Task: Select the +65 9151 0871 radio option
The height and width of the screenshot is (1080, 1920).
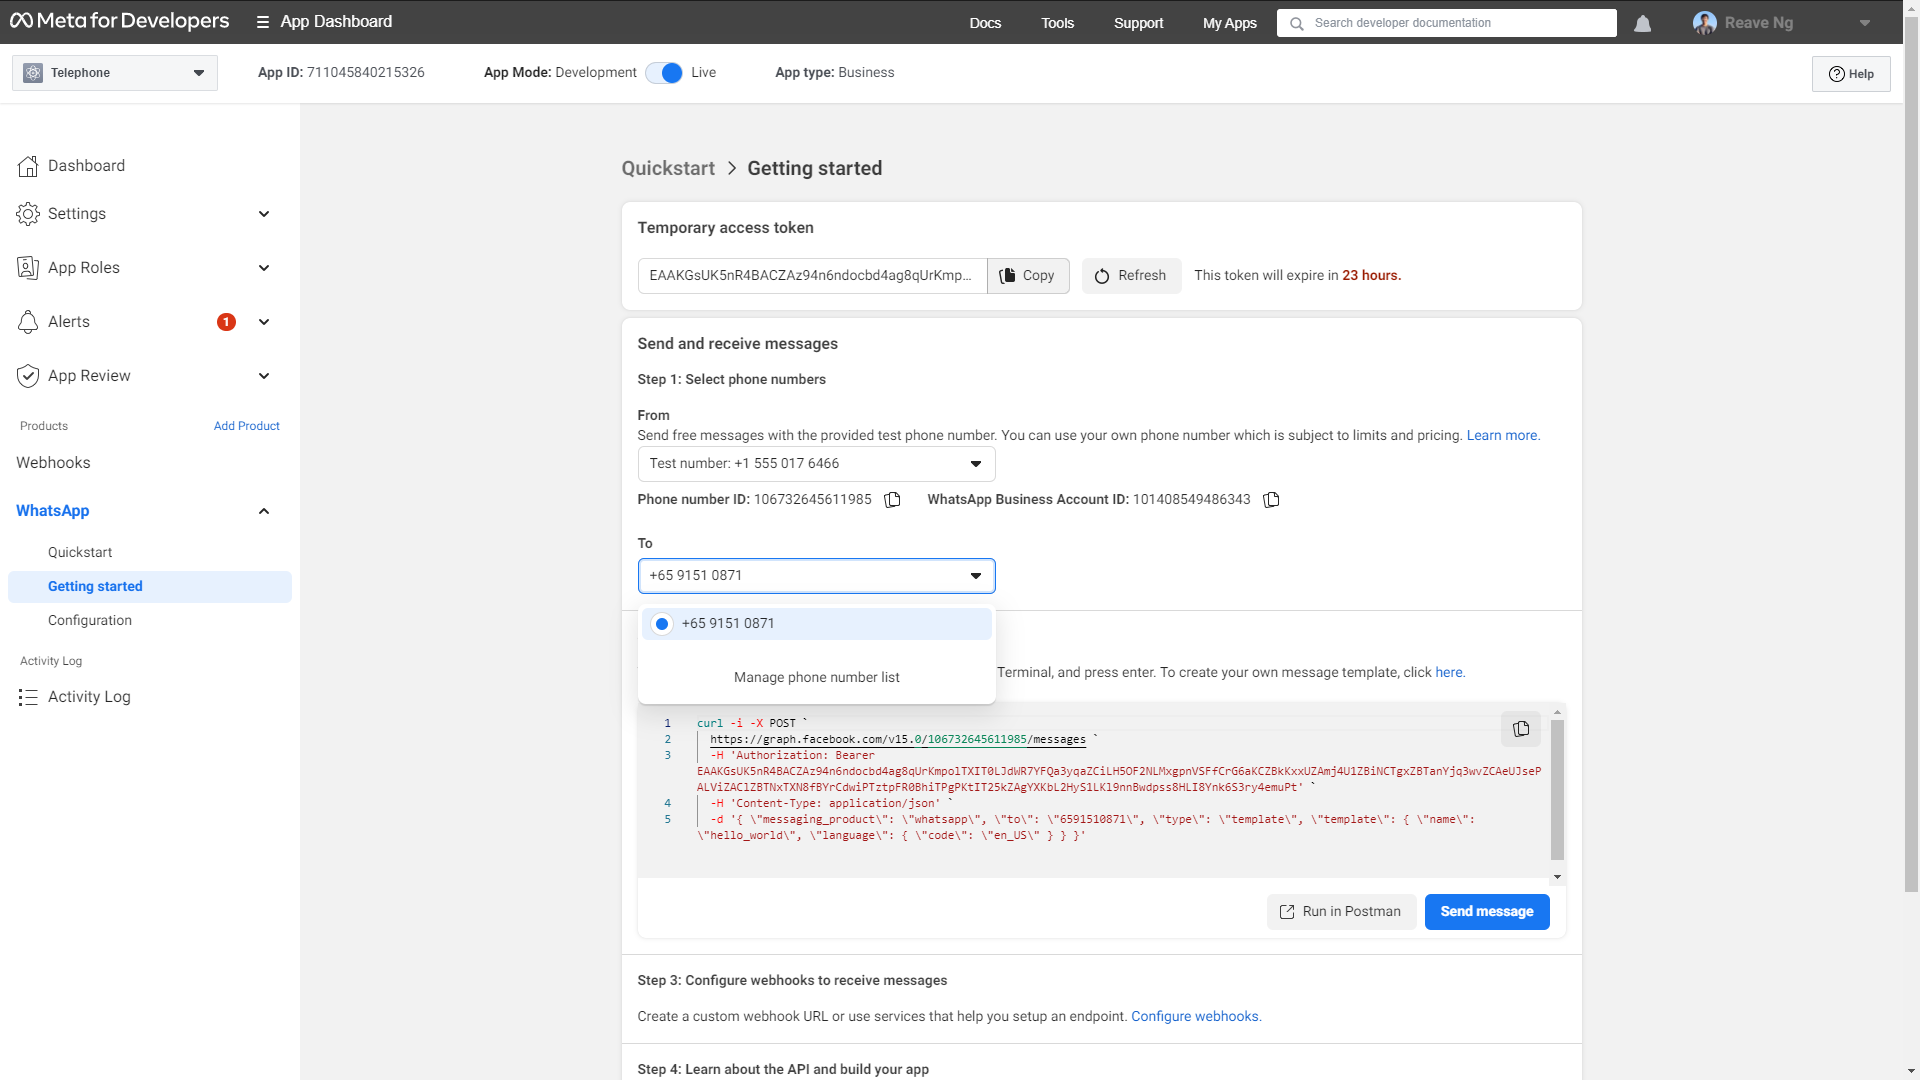Action: coord(661,624)
